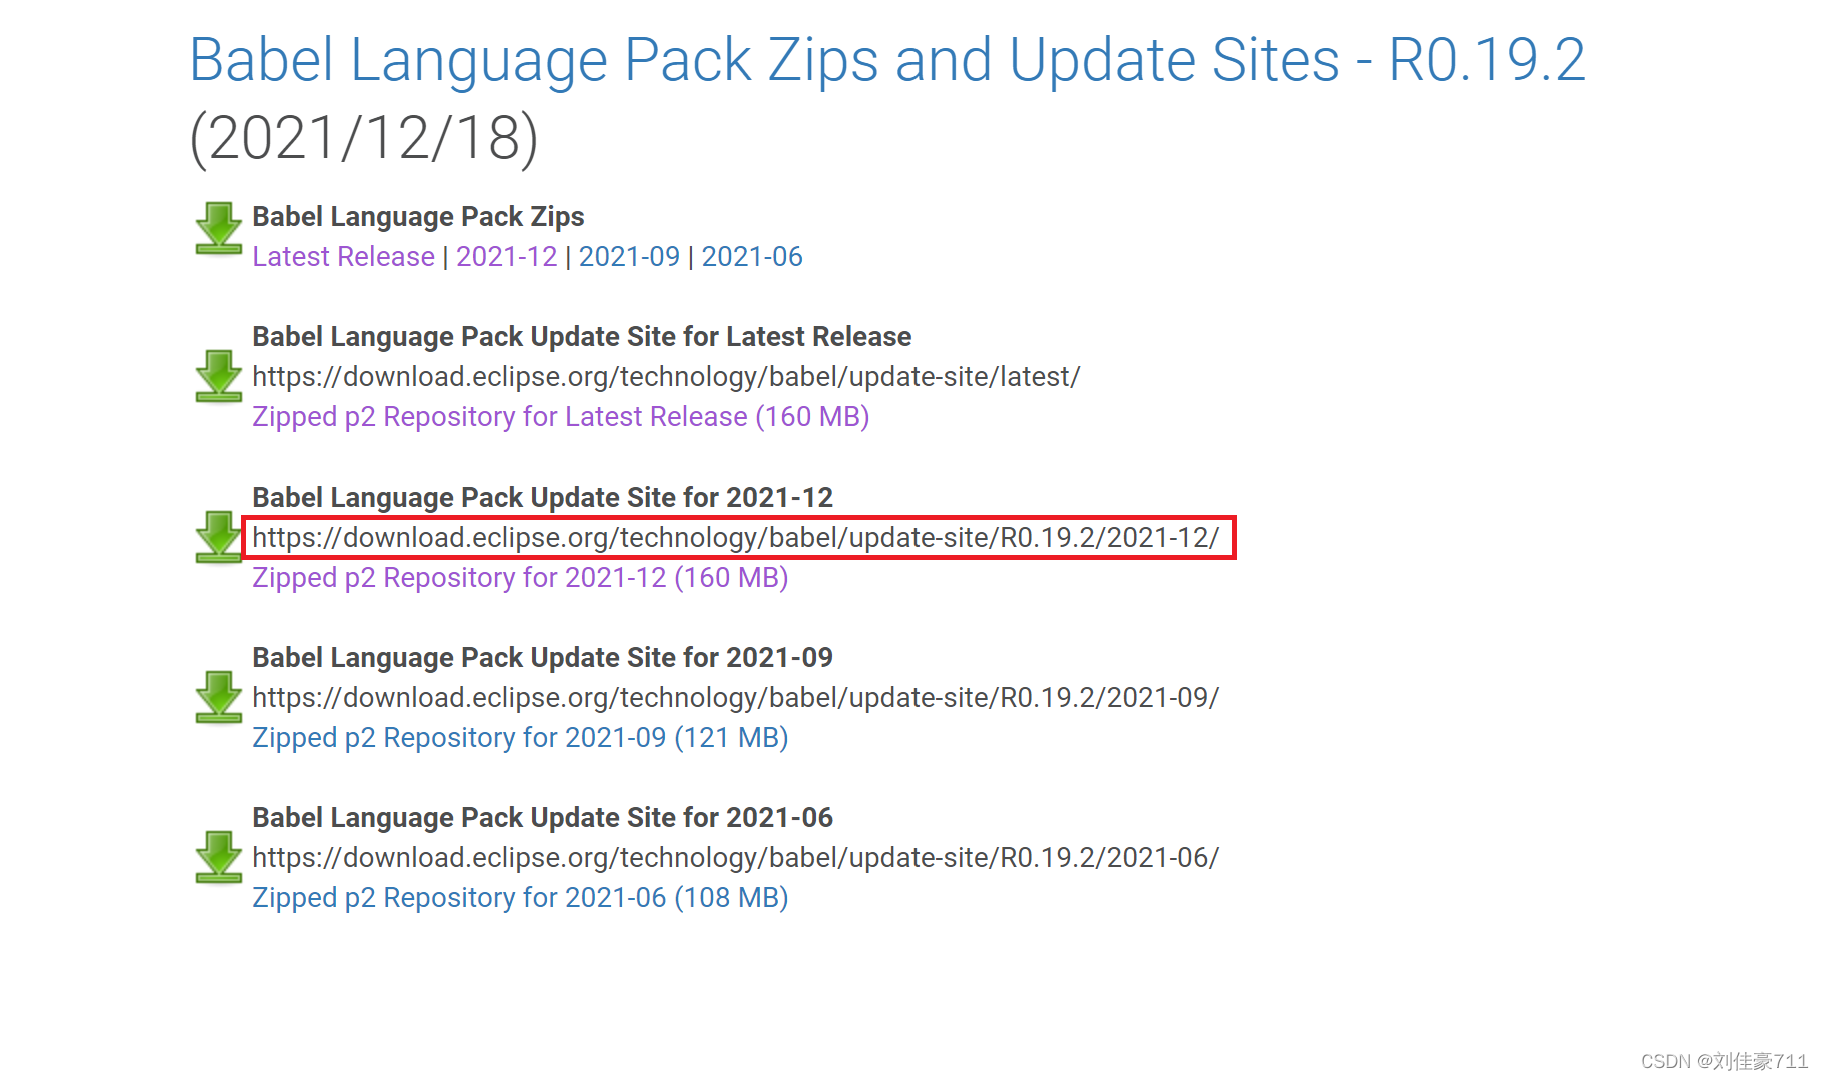1824x1080 pixels.
Task: Click the download icon beside Update Site for 2021-06
Action: pyautogui.click(x=219, y=857)
